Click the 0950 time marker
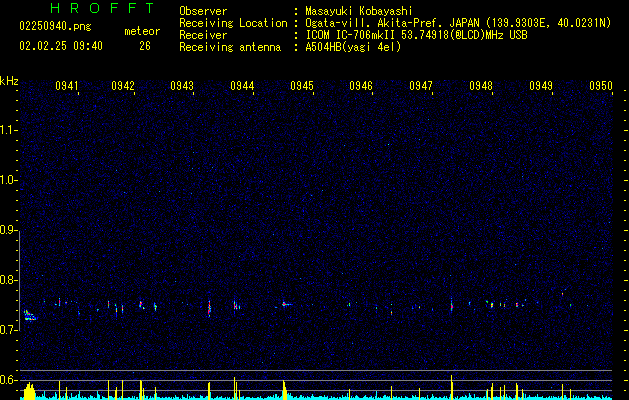Image resolution: width=629 pixels, height=400 pixels. tap(601, 86)
